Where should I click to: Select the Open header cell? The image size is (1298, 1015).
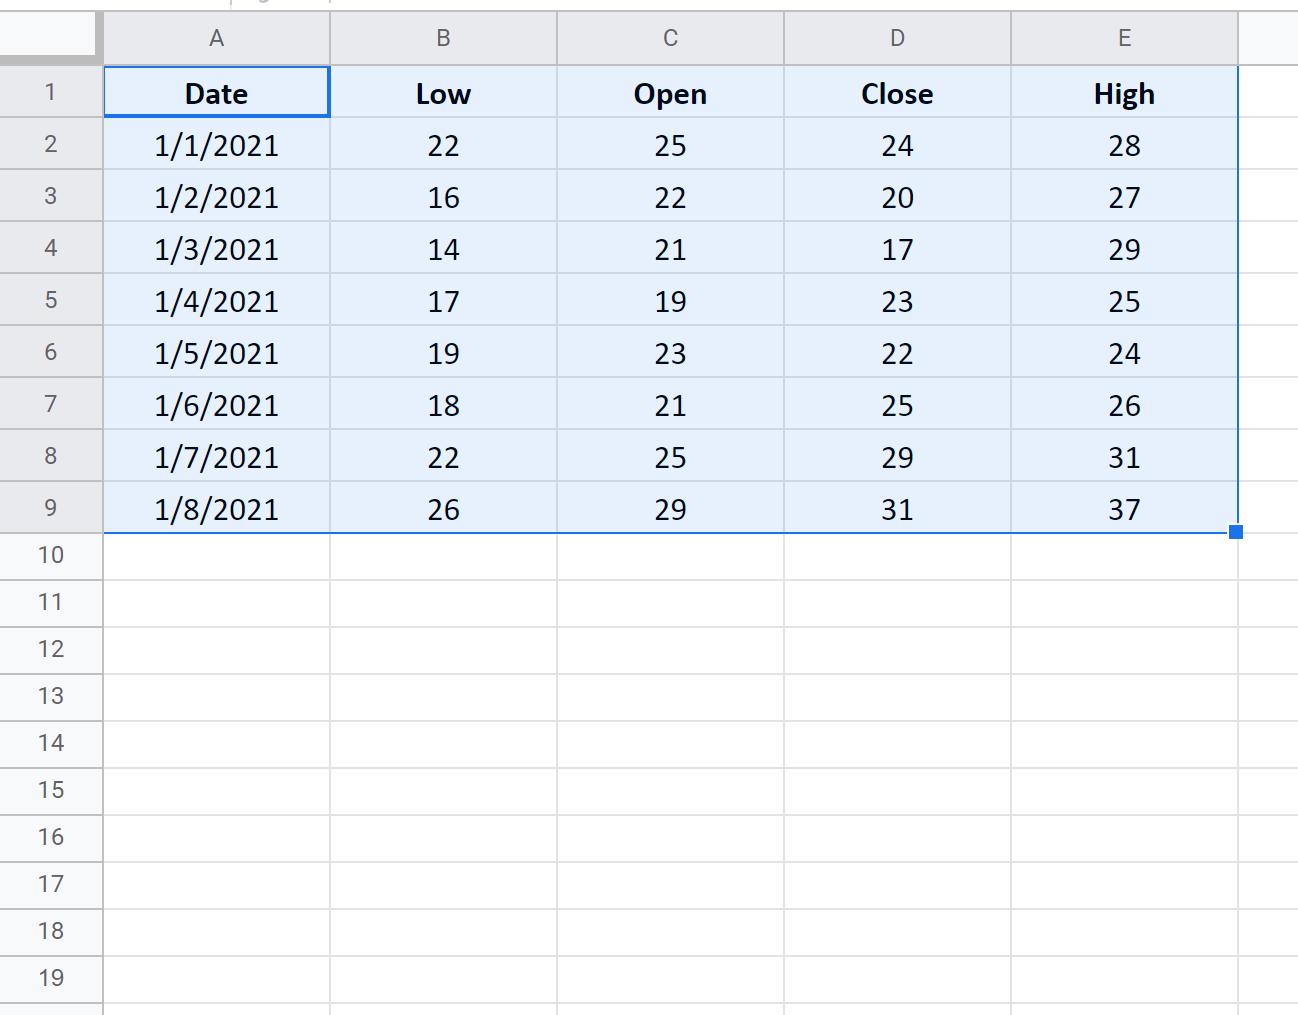(670, 93)
